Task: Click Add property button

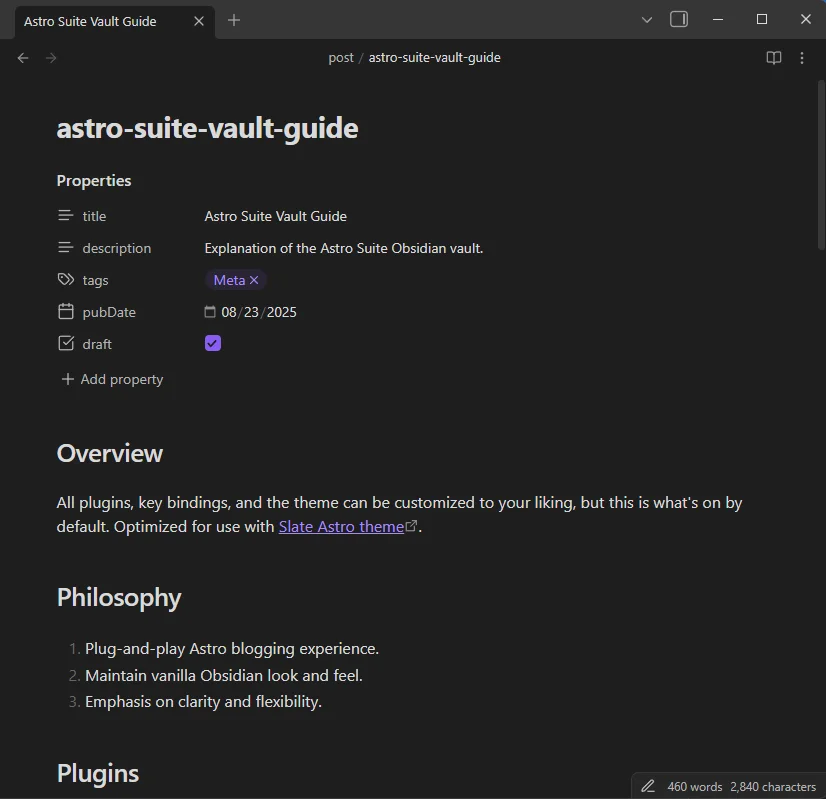Action: click(x=112, y=379)
